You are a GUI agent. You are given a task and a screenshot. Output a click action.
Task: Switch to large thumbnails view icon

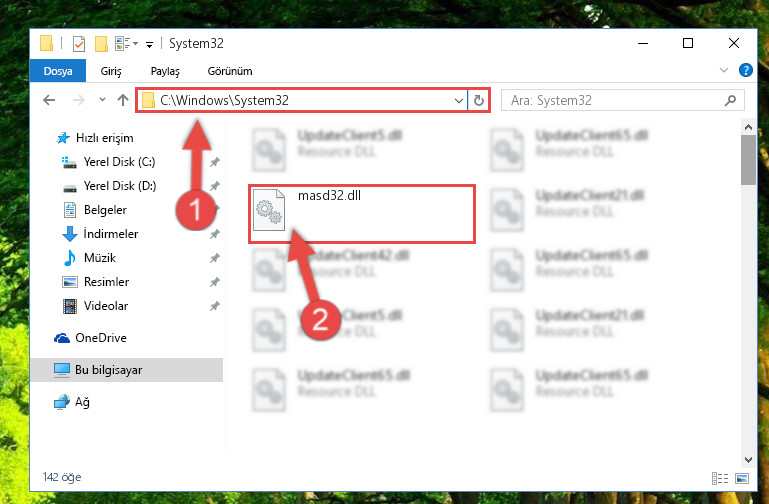point(742,478)
